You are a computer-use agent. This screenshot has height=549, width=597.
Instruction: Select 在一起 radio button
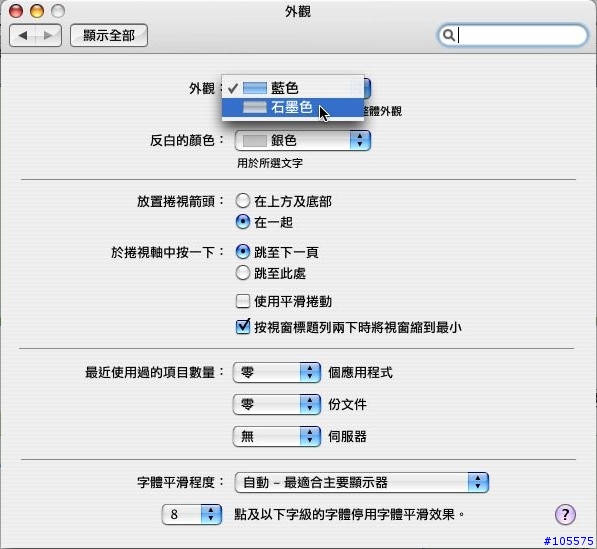243,222
